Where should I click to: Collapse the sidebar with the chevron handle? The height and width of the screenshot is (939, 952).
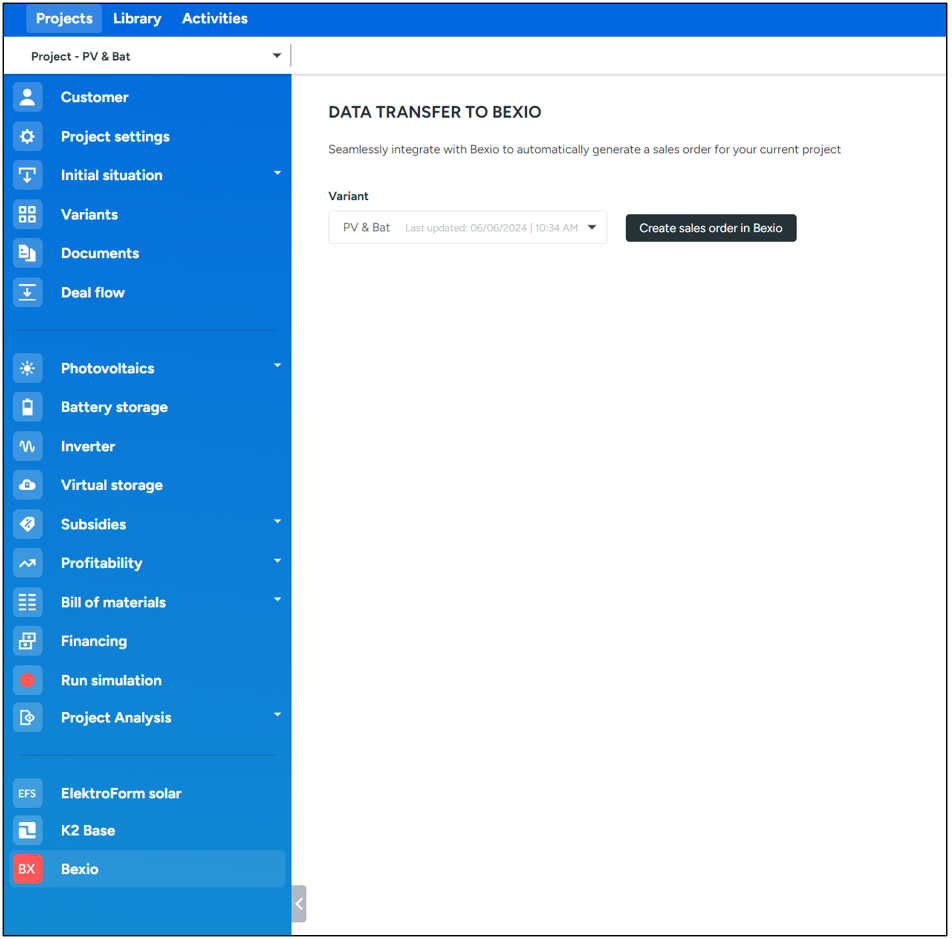point(299,903)
